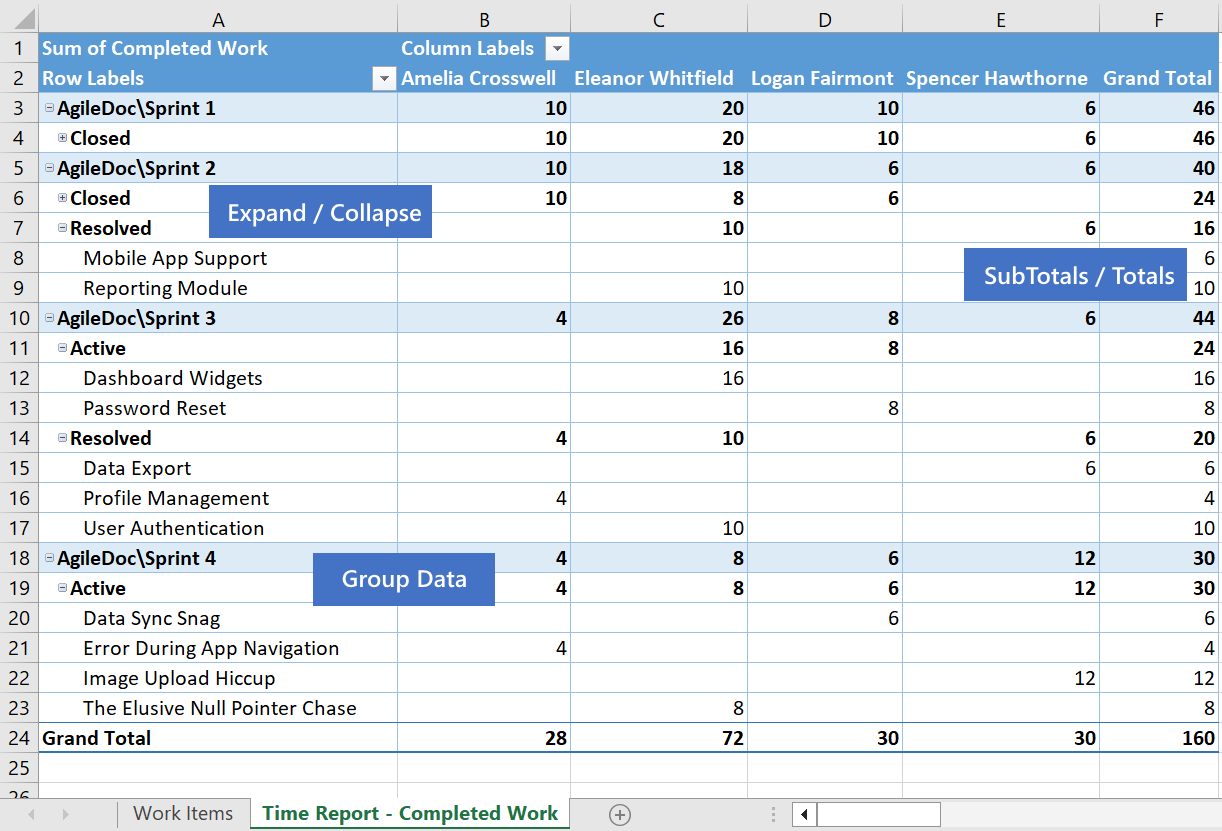Click the Expand / Collapse button
This screenshot has width=1222, height=831.
tap(320, 211)
